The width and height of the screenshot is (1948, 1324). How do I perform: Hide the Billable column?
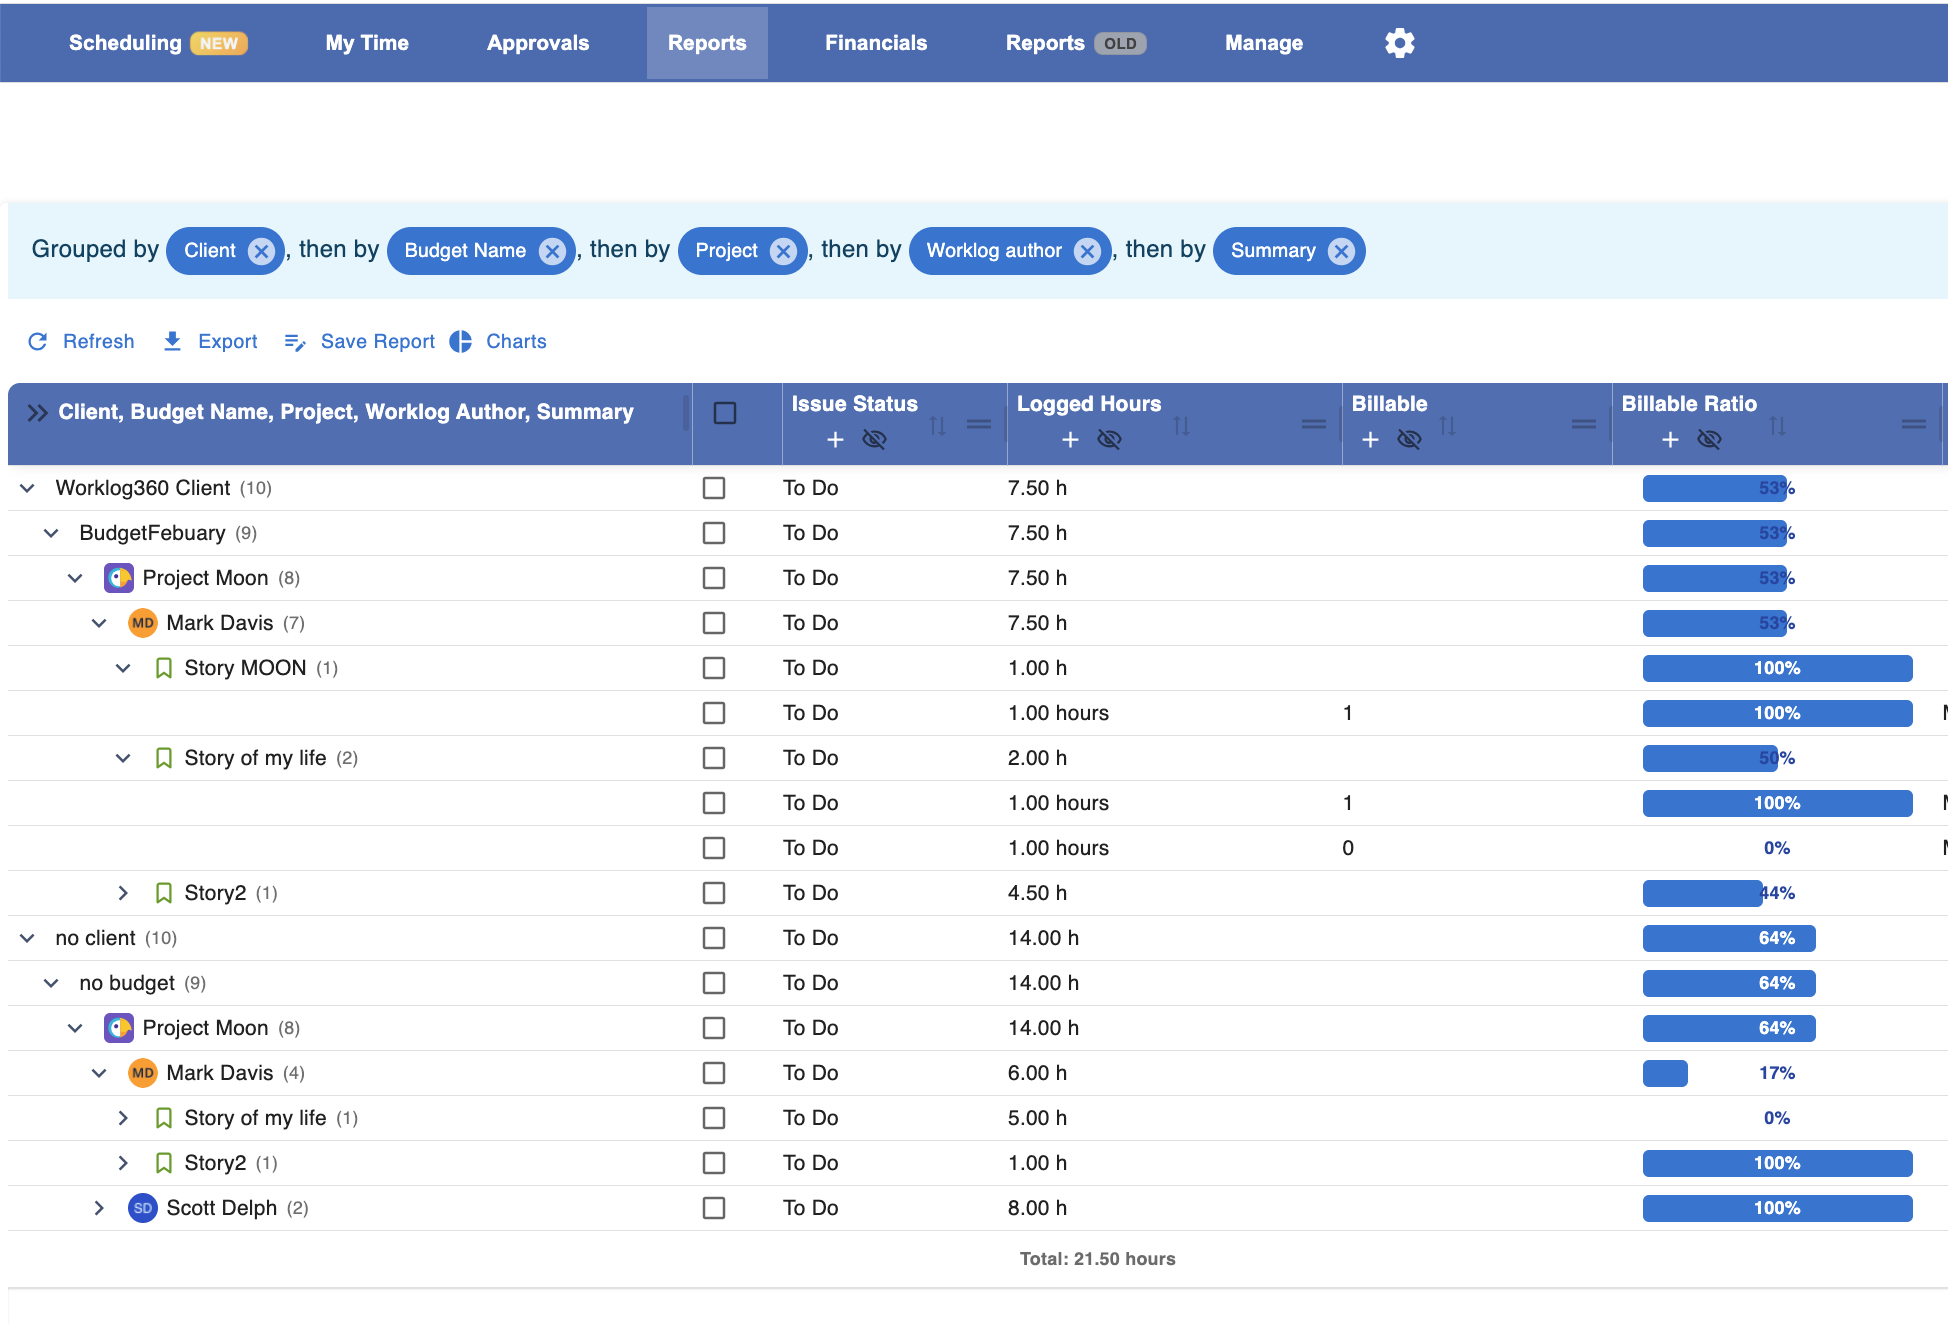click(1409, 440)
